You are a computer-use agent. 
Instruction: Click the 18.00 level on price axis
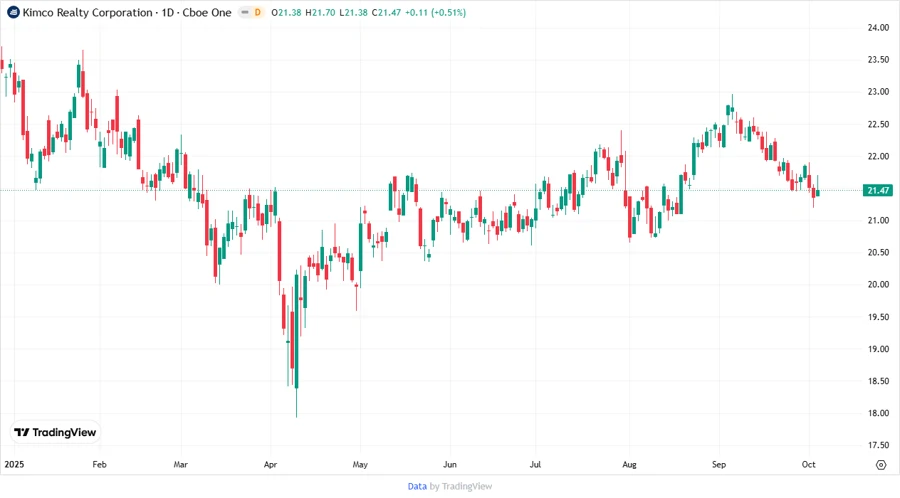coord(878,413)
